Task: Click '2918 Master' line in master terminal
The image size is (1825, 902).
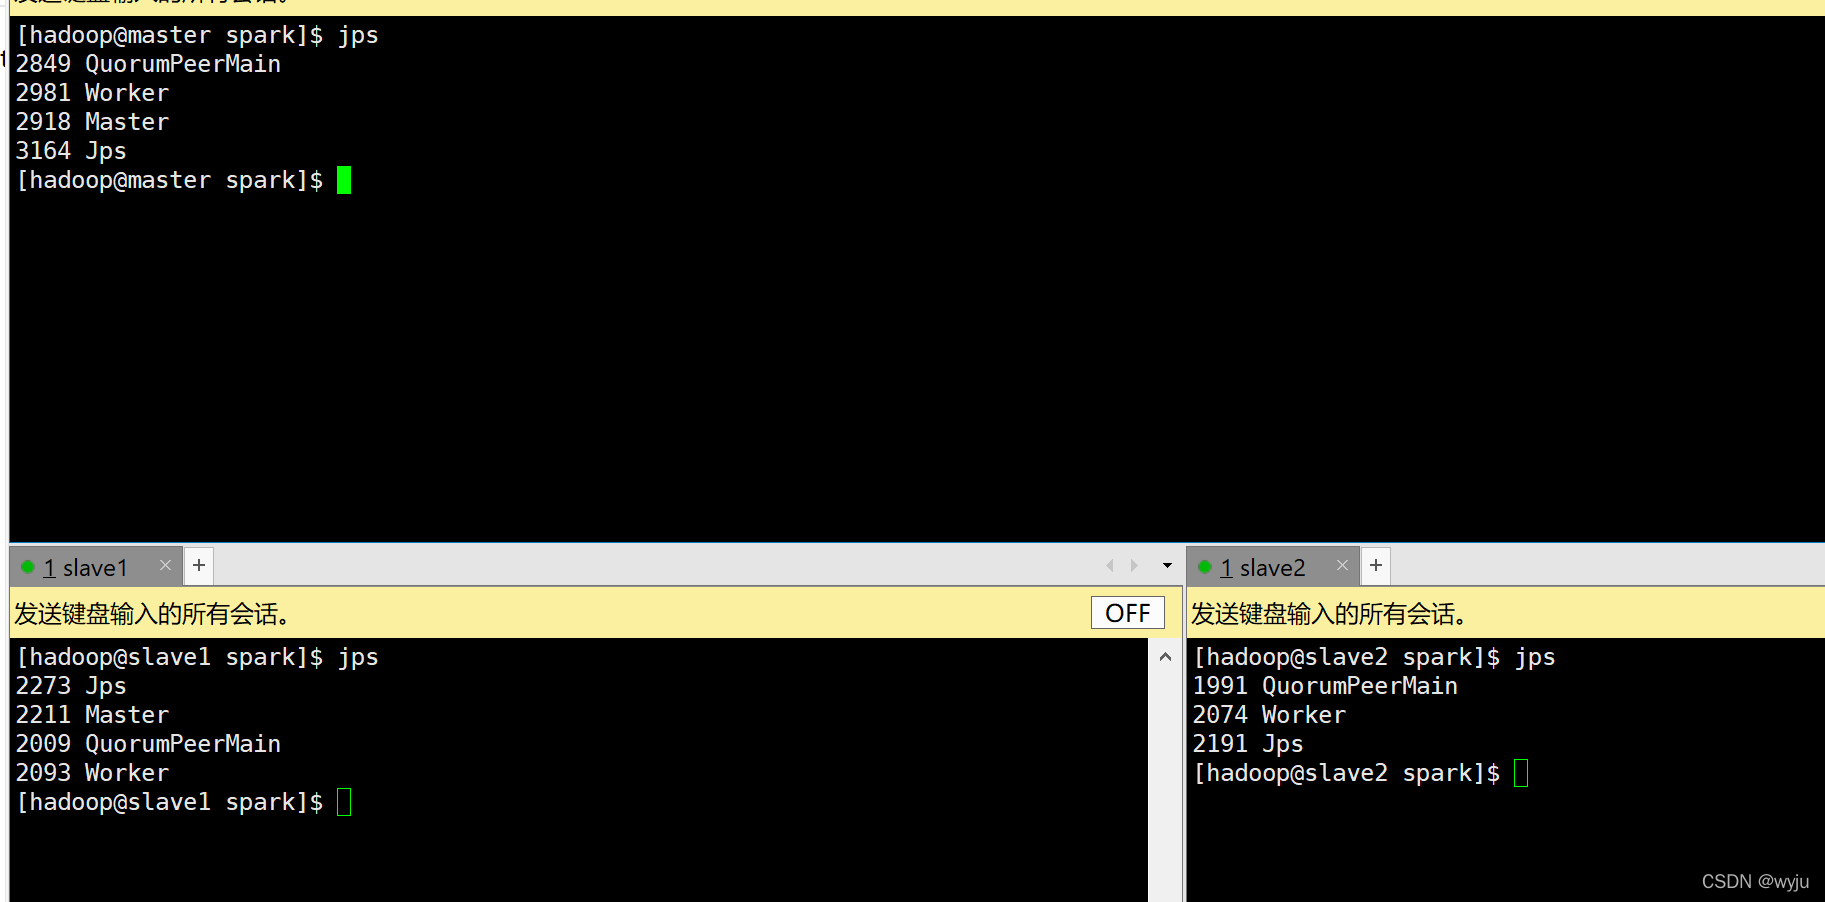Action: pos(92,122)
